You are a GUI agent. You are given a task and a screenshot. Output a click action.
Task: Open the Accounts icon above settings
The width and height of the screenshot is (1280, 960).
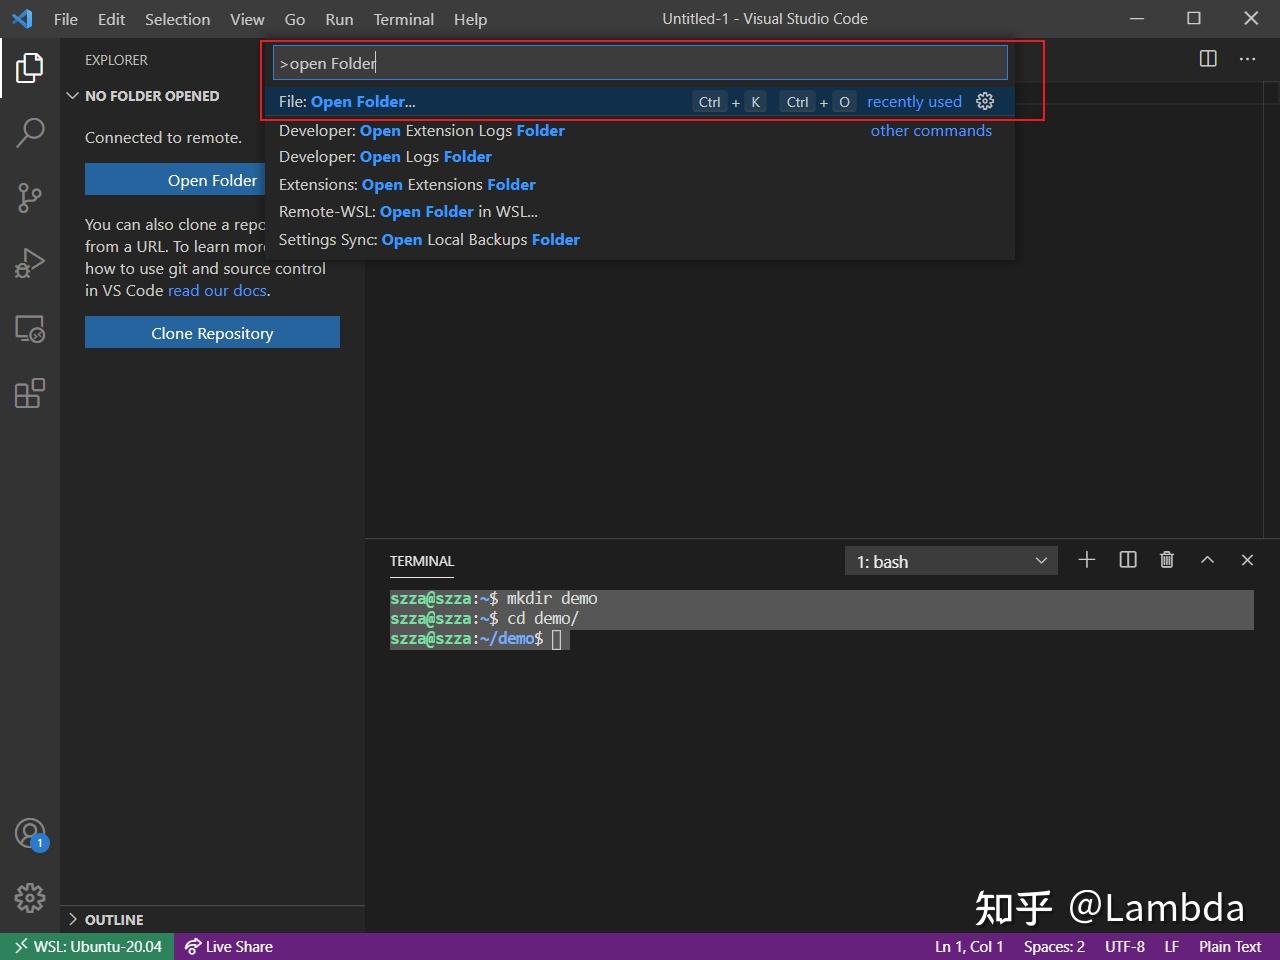click(29, 834)
